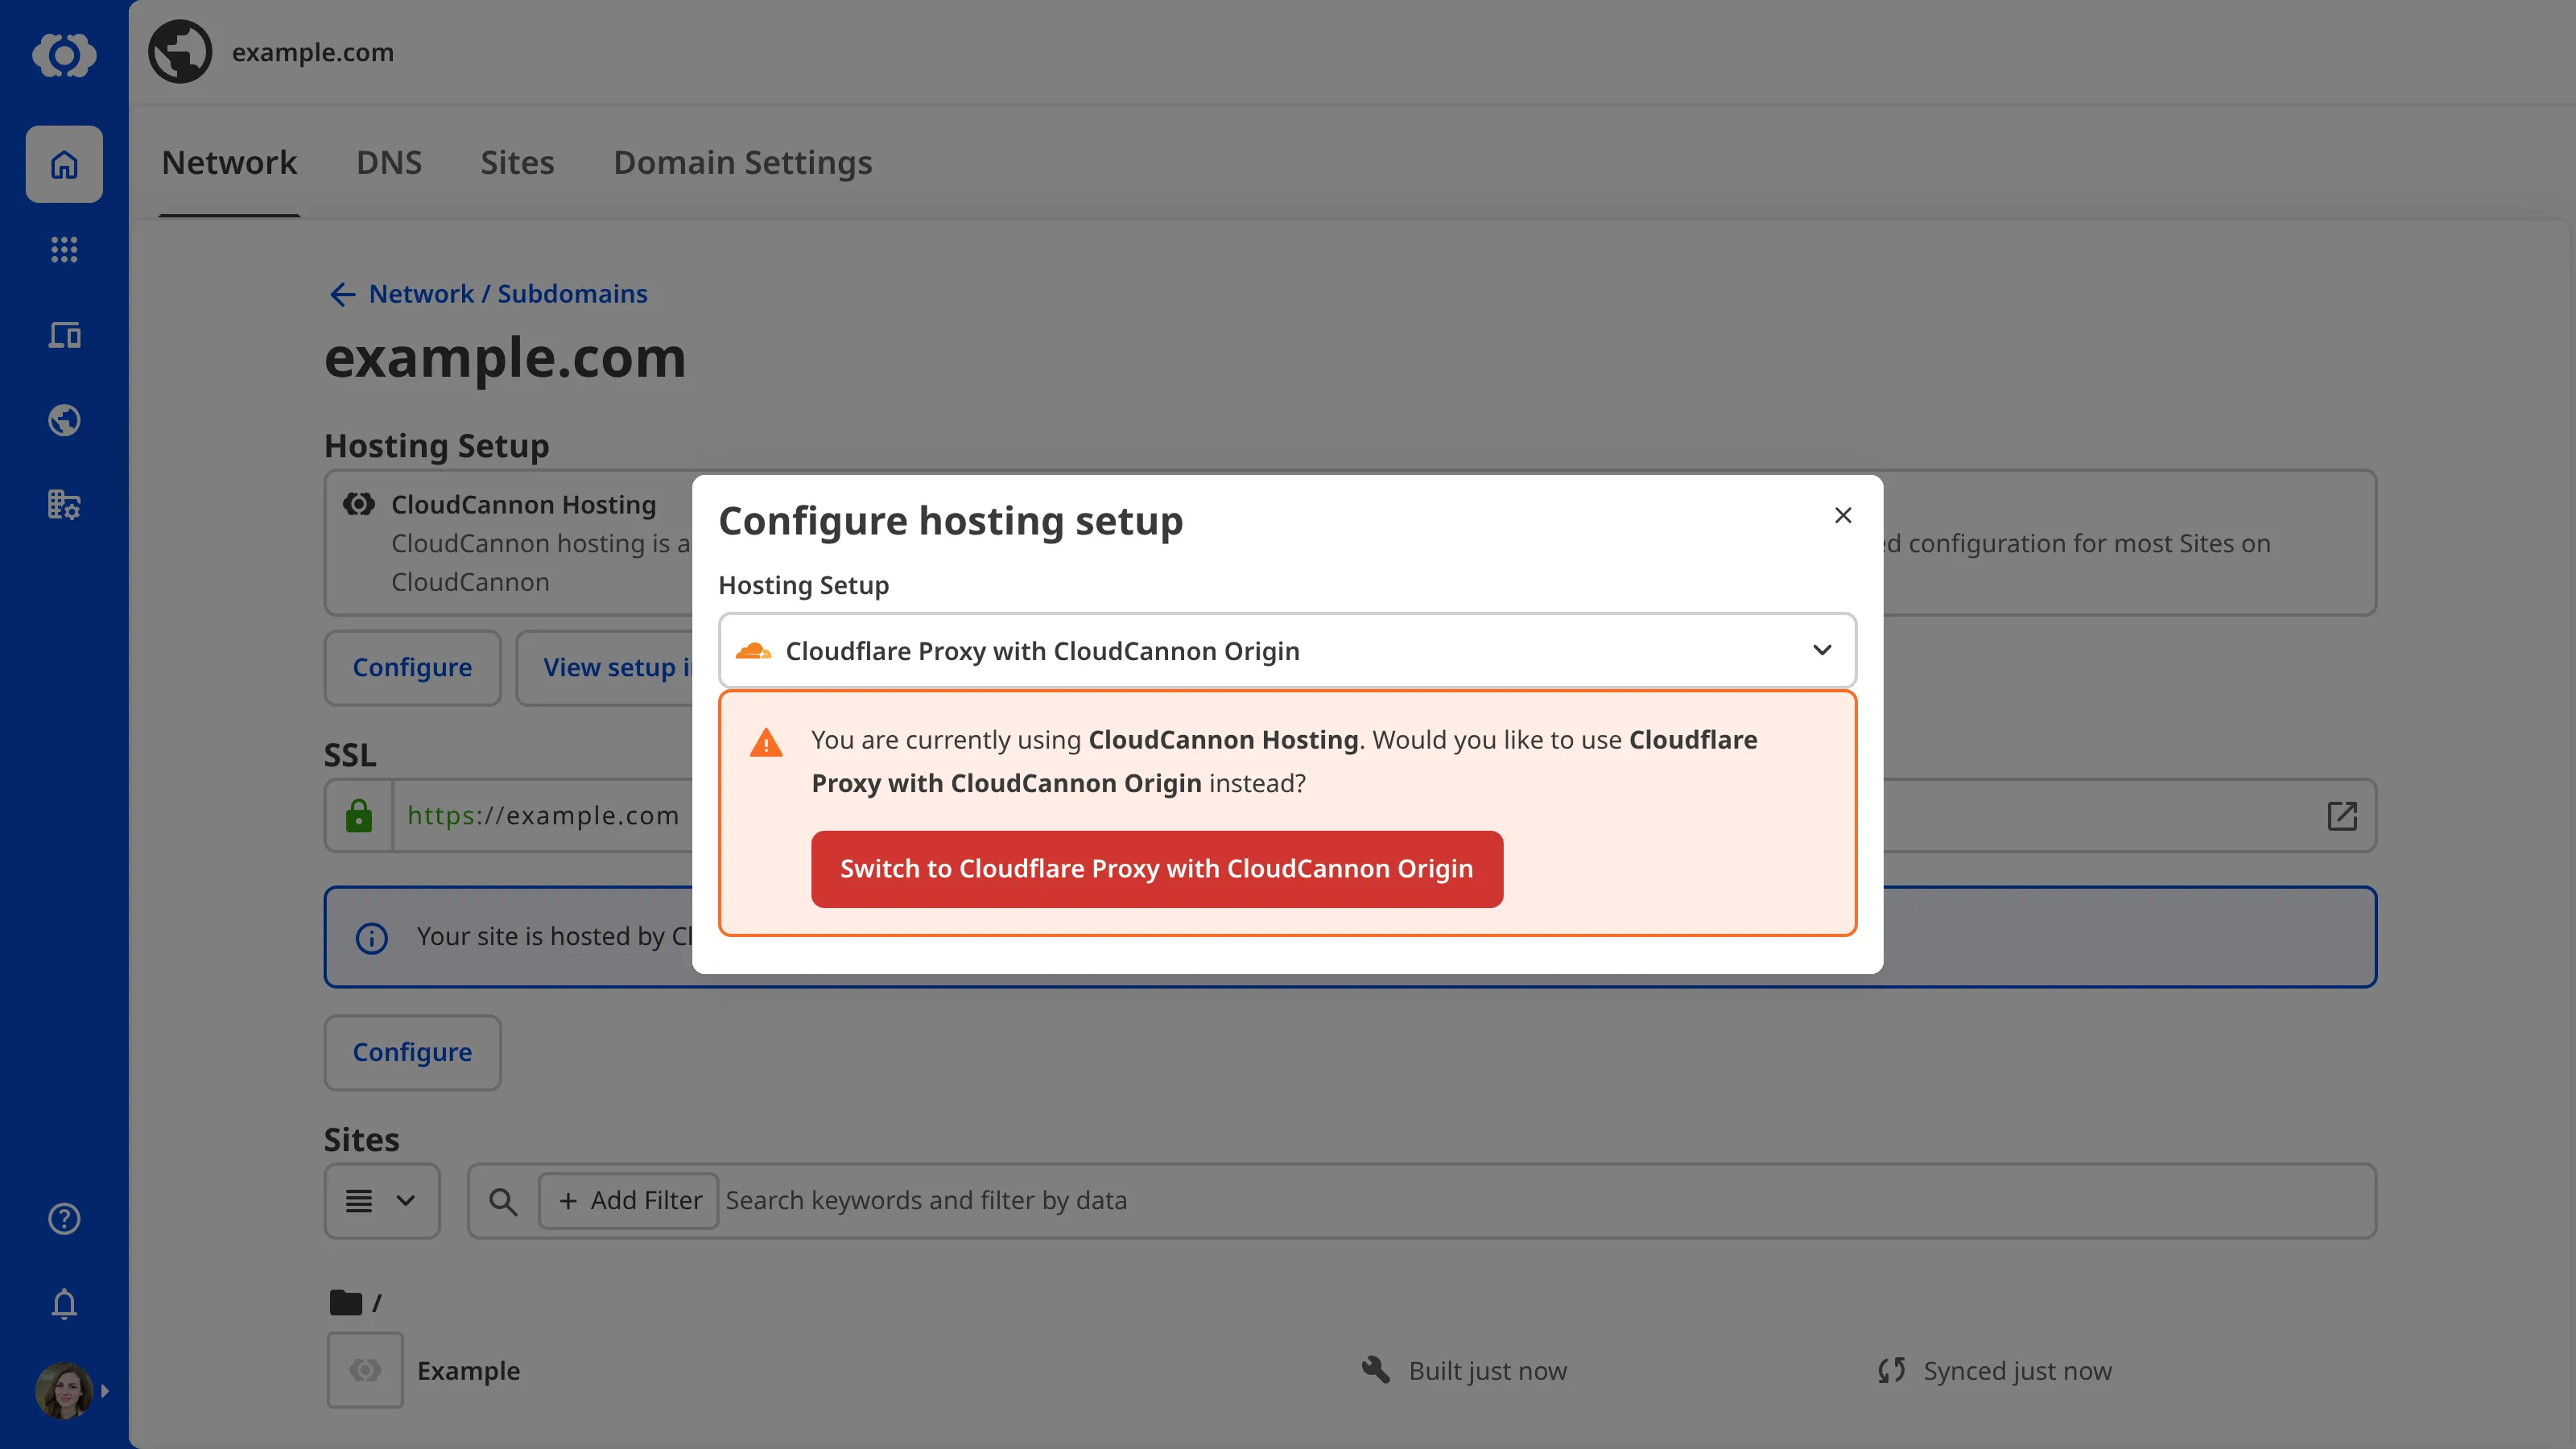Open the notifications bell icon
2576x1449 pixels.
pyautogui.click(x=64, y=1303)
